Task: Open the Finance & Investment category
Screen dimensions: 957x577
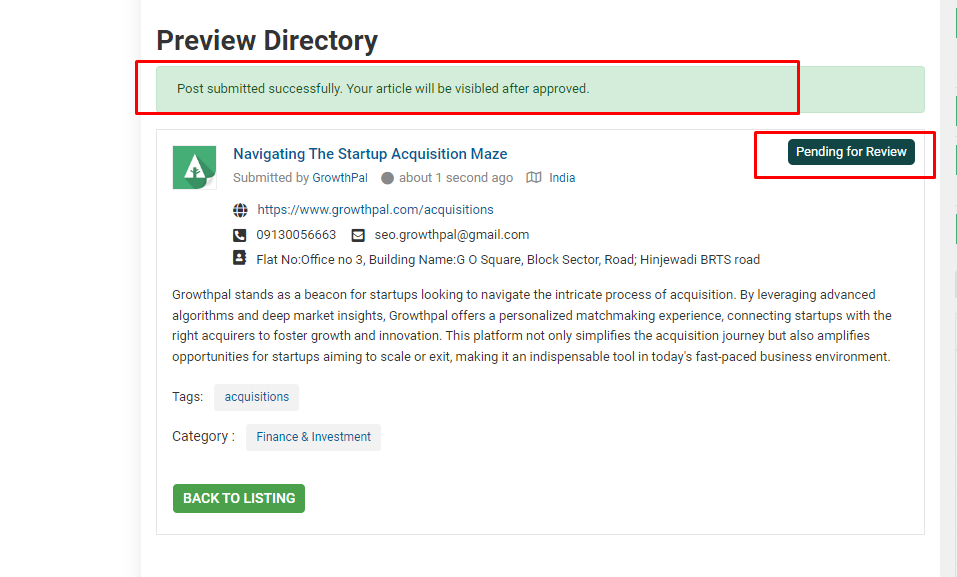Action: click(313, 437)
